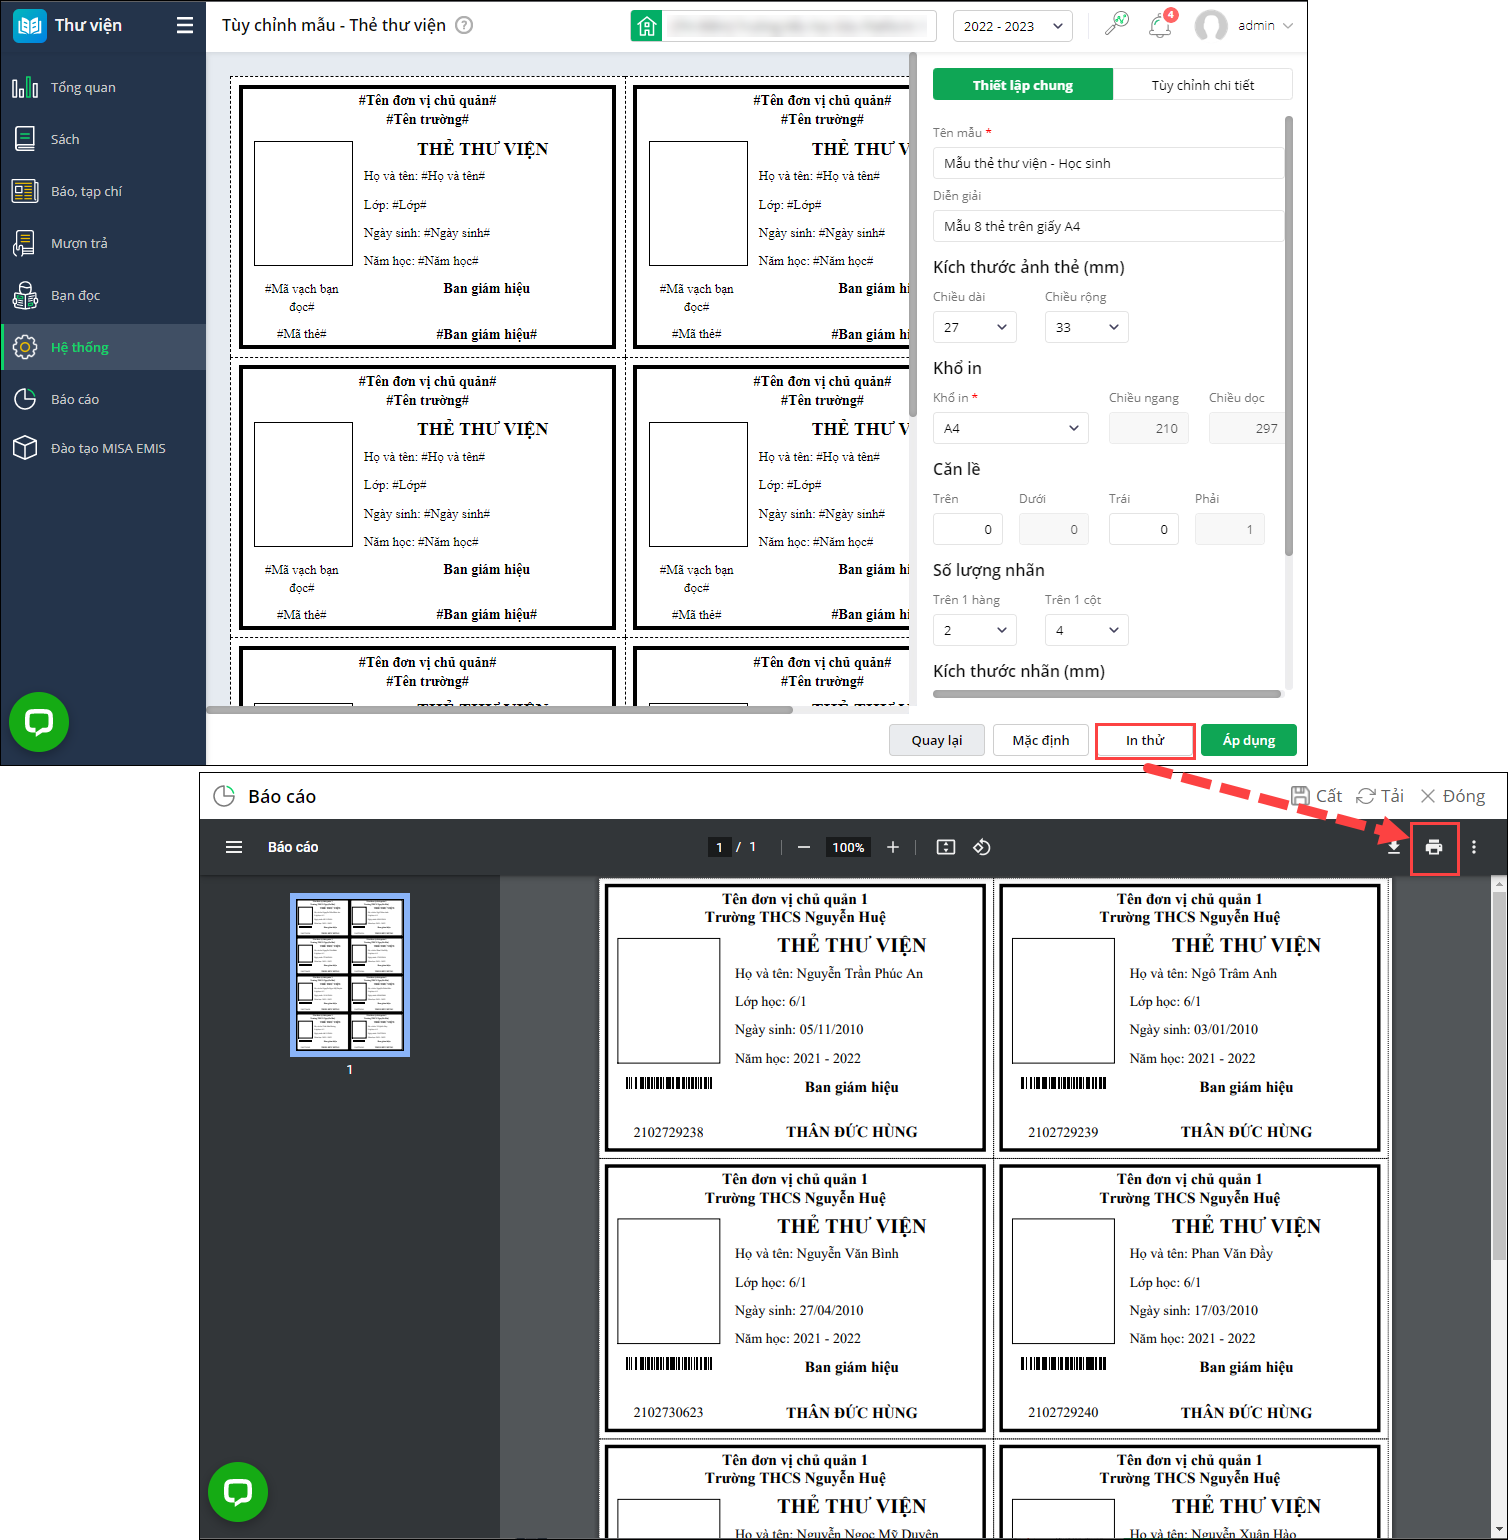Open the school year 2022 - 2023 dropdown
1508x1540 pixels.
click(1013, 26)
